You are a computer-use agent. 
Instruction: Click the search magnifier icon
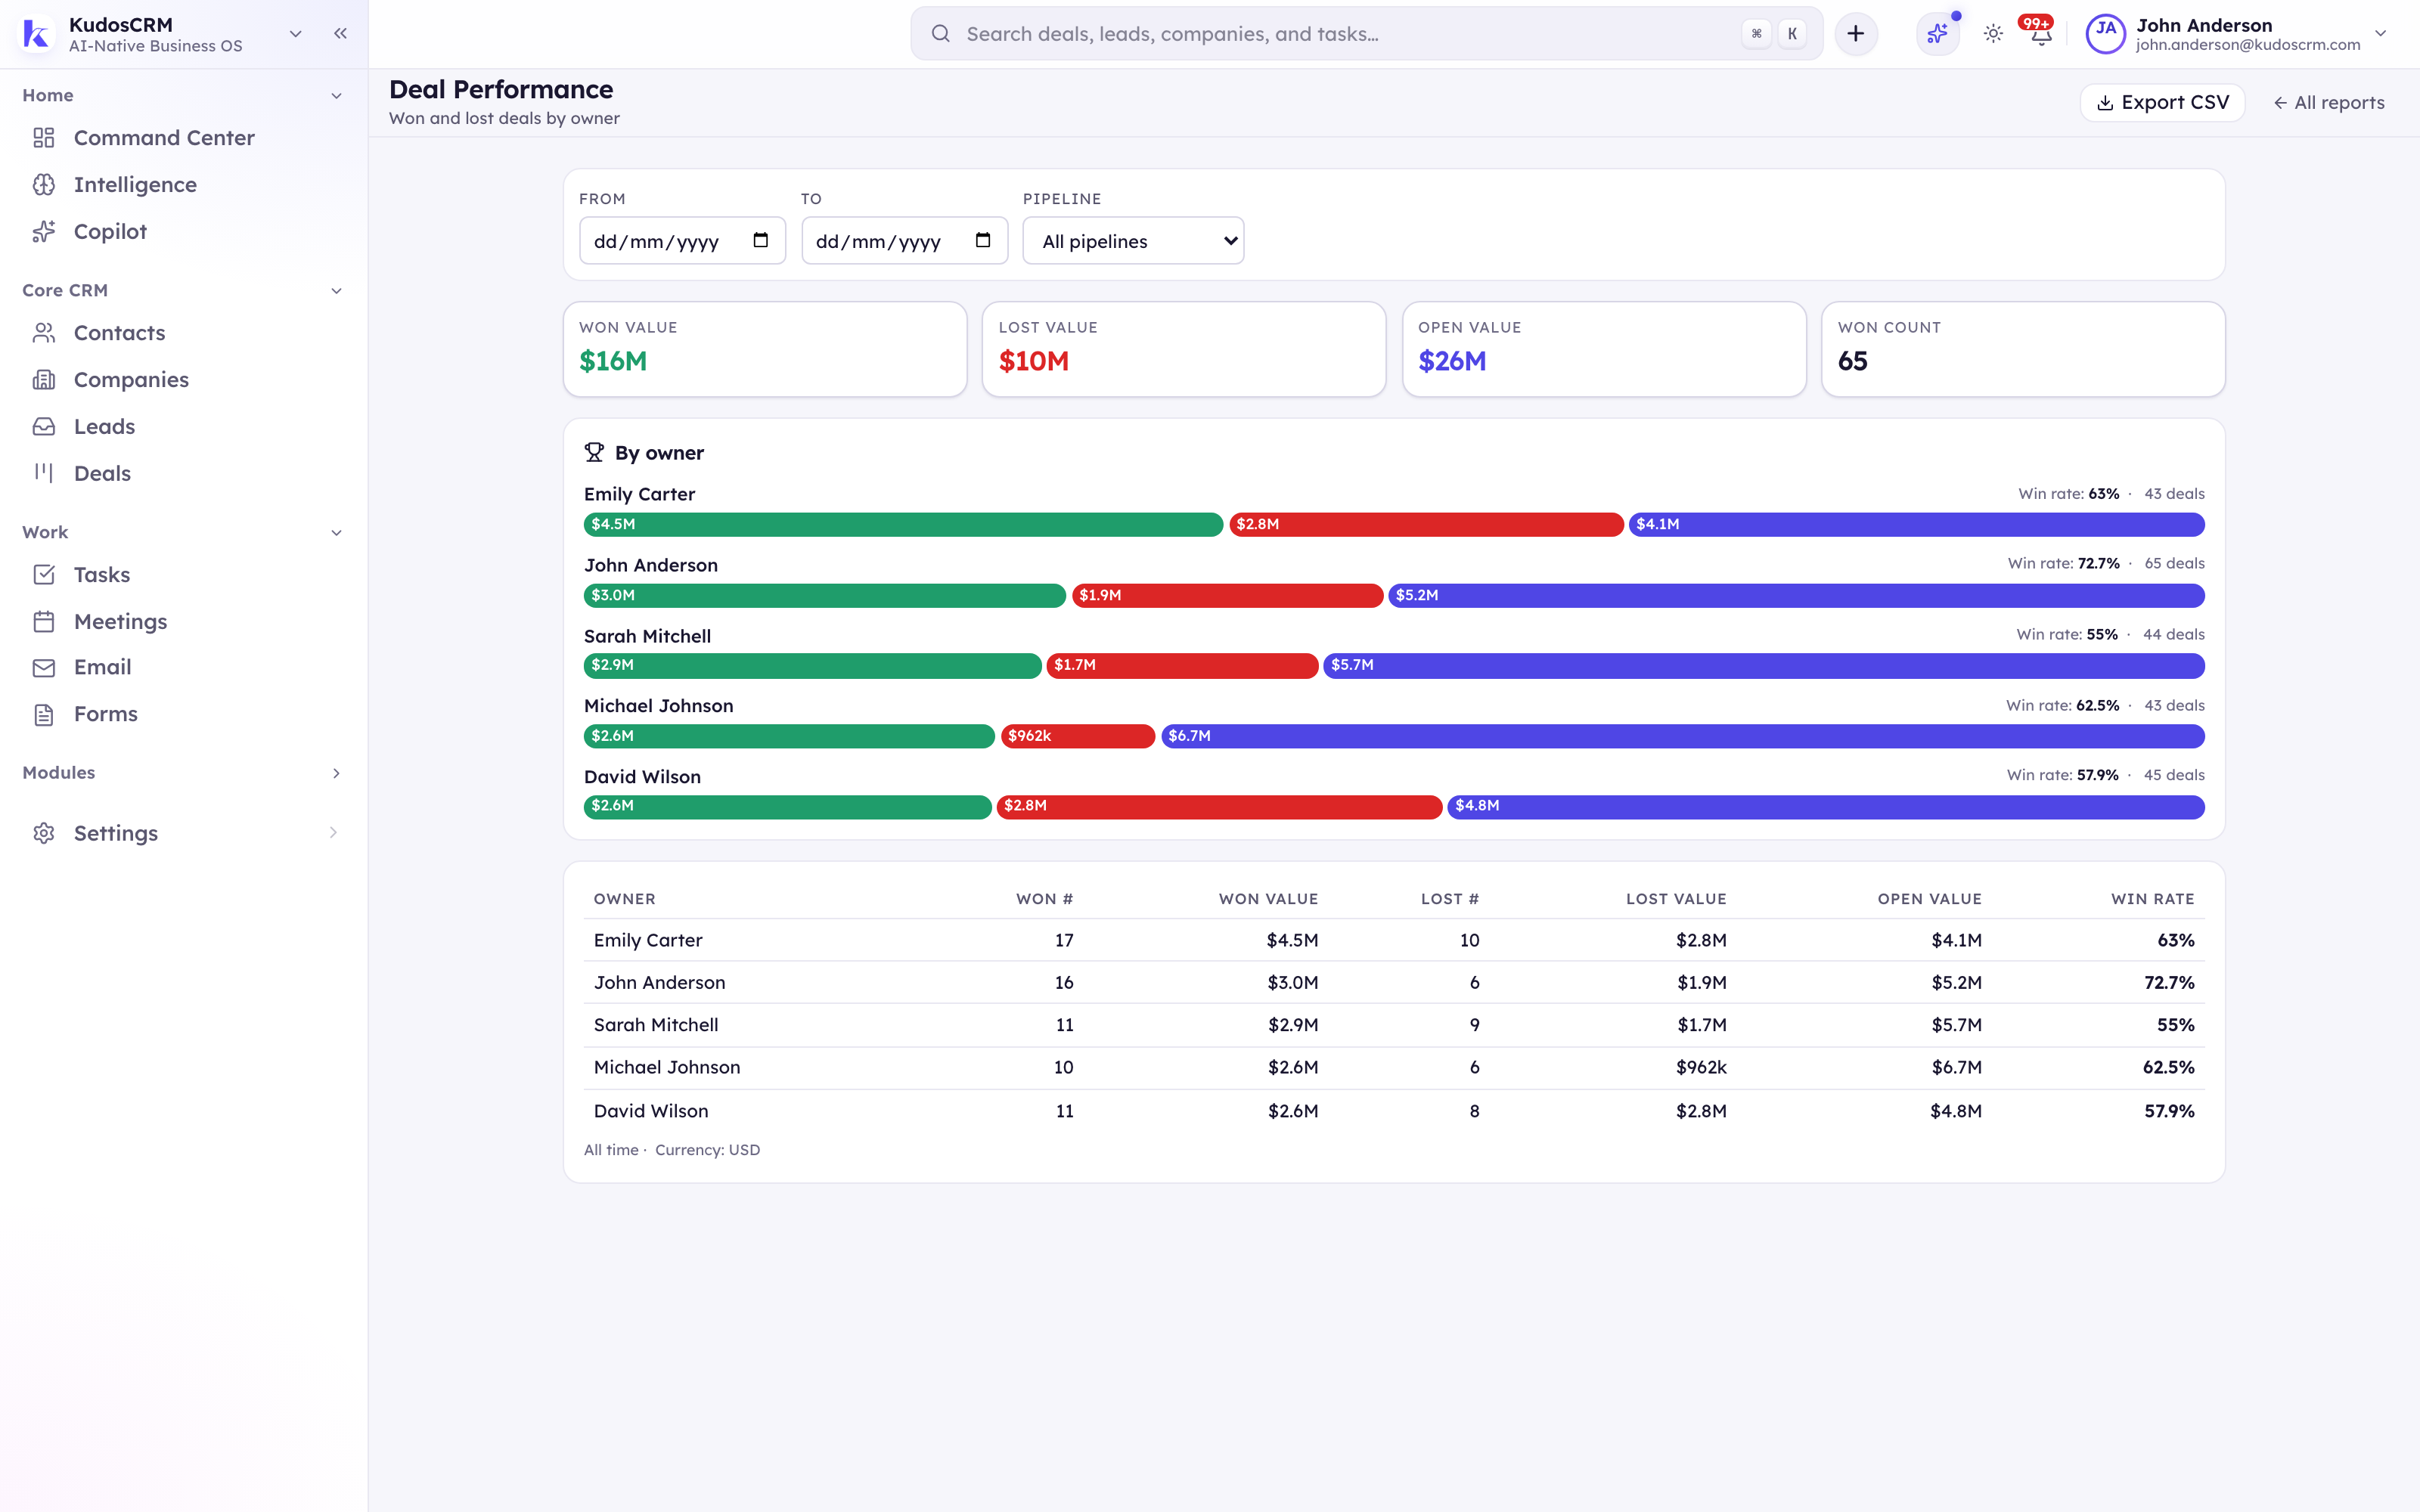[x=940, y=34]
